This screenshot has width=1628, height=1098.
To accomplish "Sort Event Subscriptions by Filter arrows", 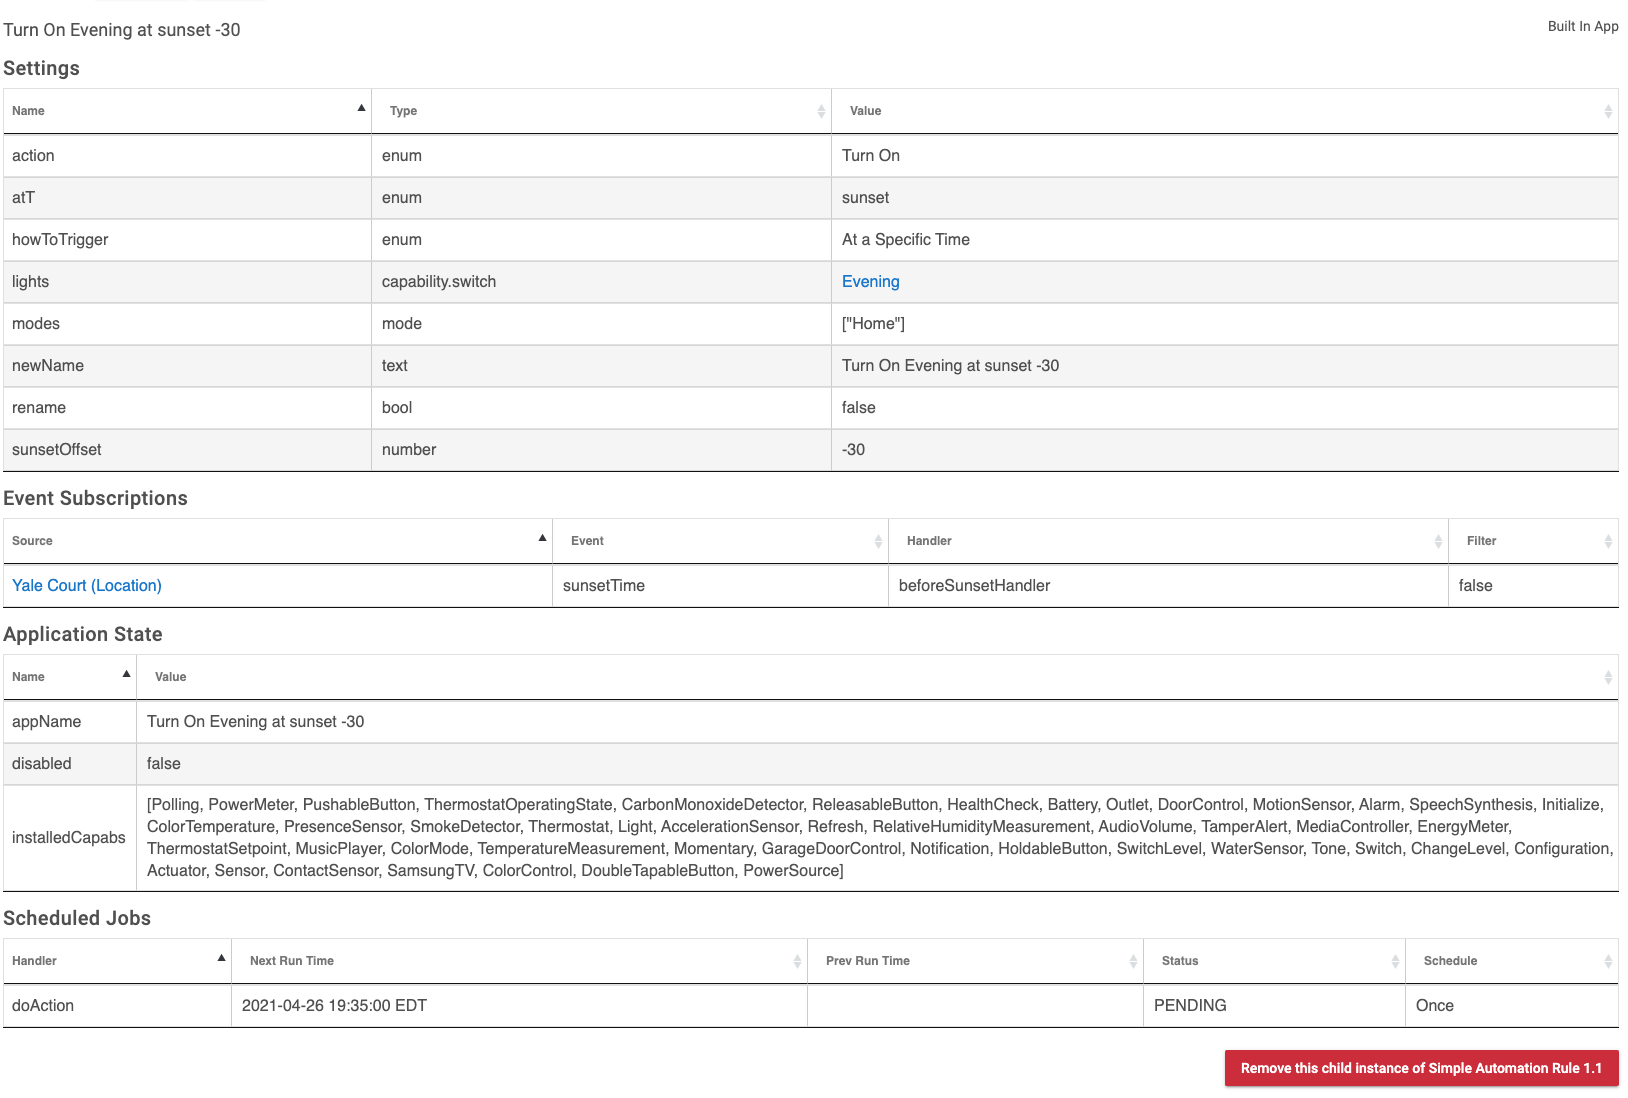I will [x=1608, y=541].
